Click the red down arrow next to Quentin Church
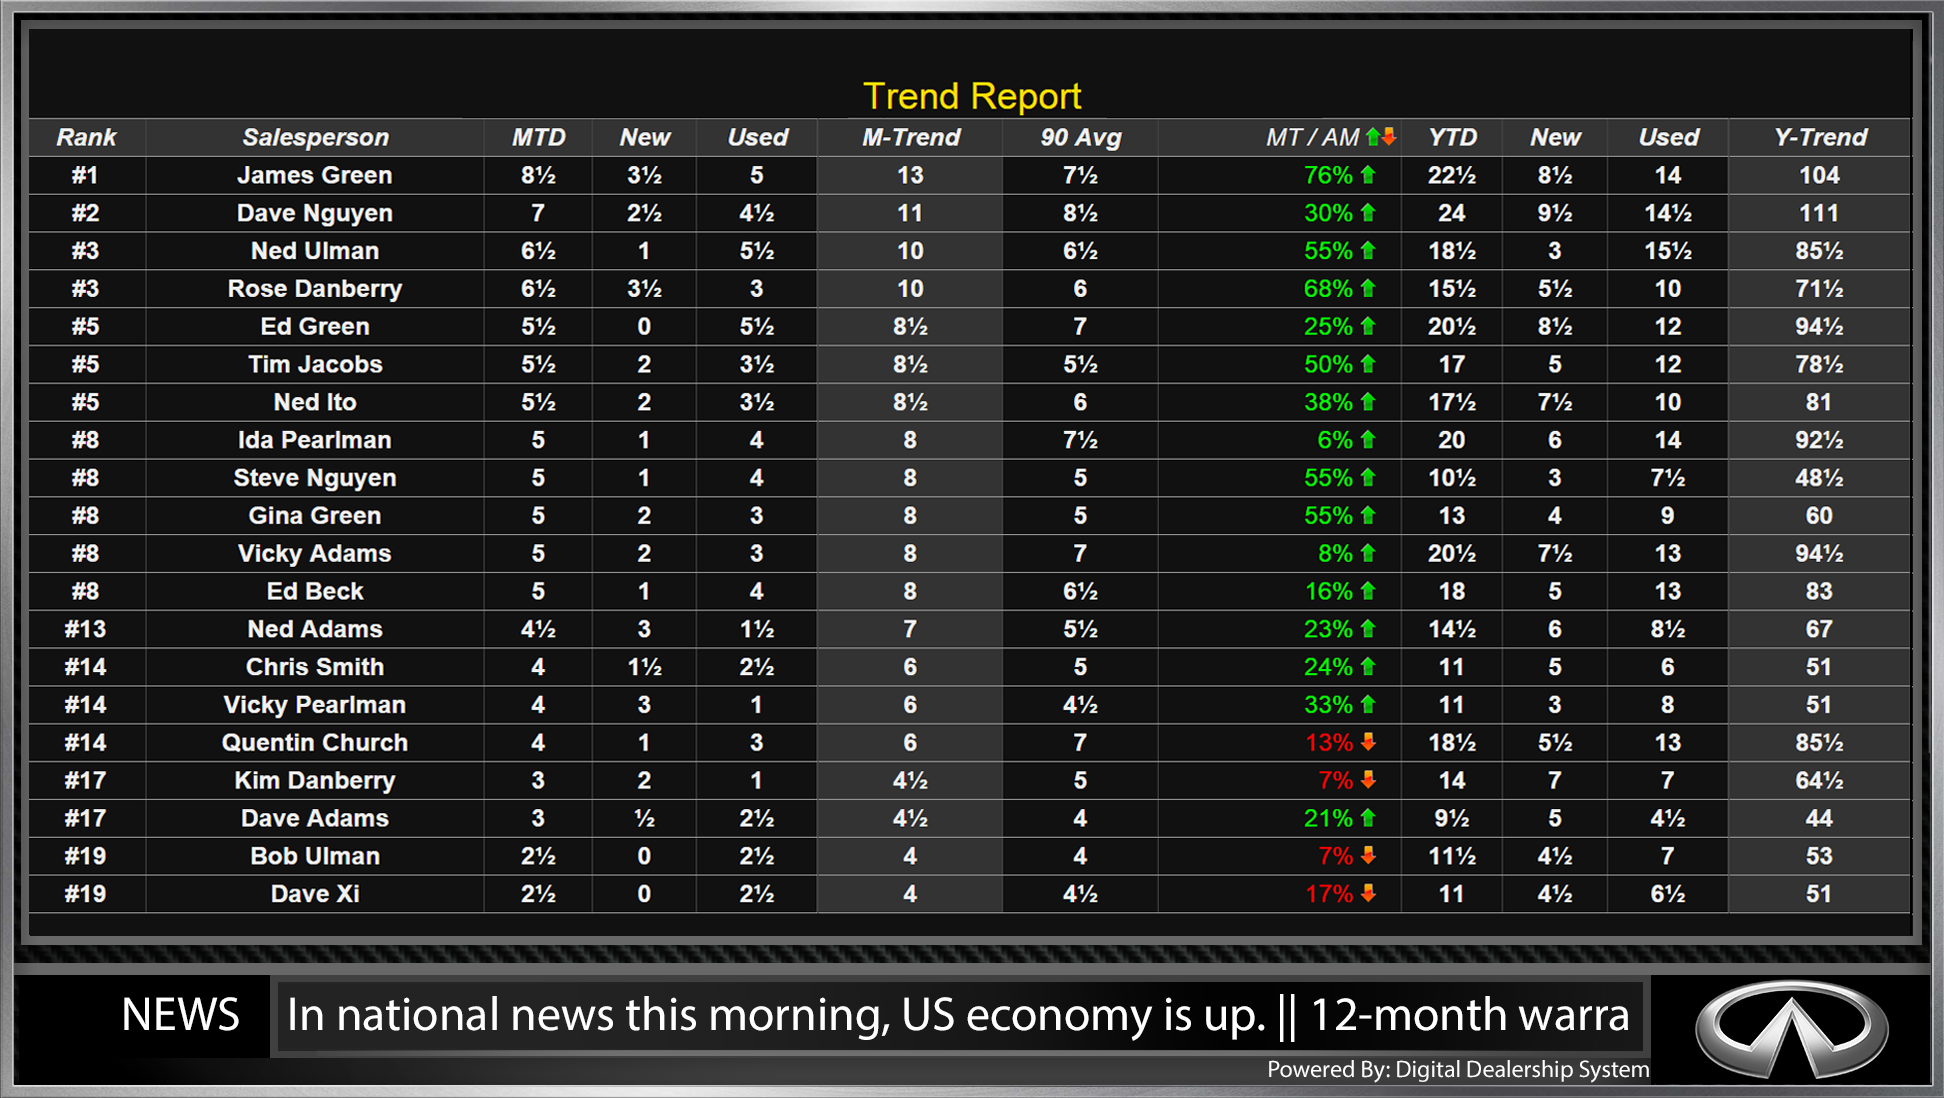 [1369, 742]
